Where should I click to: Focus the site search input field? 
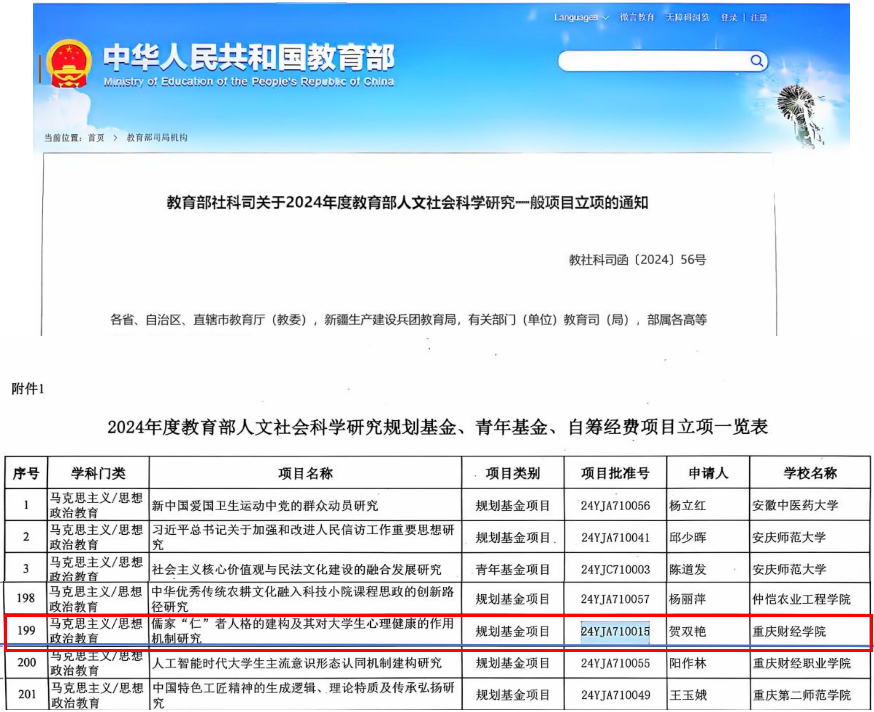pyautogui.click(x=653, y=61)
